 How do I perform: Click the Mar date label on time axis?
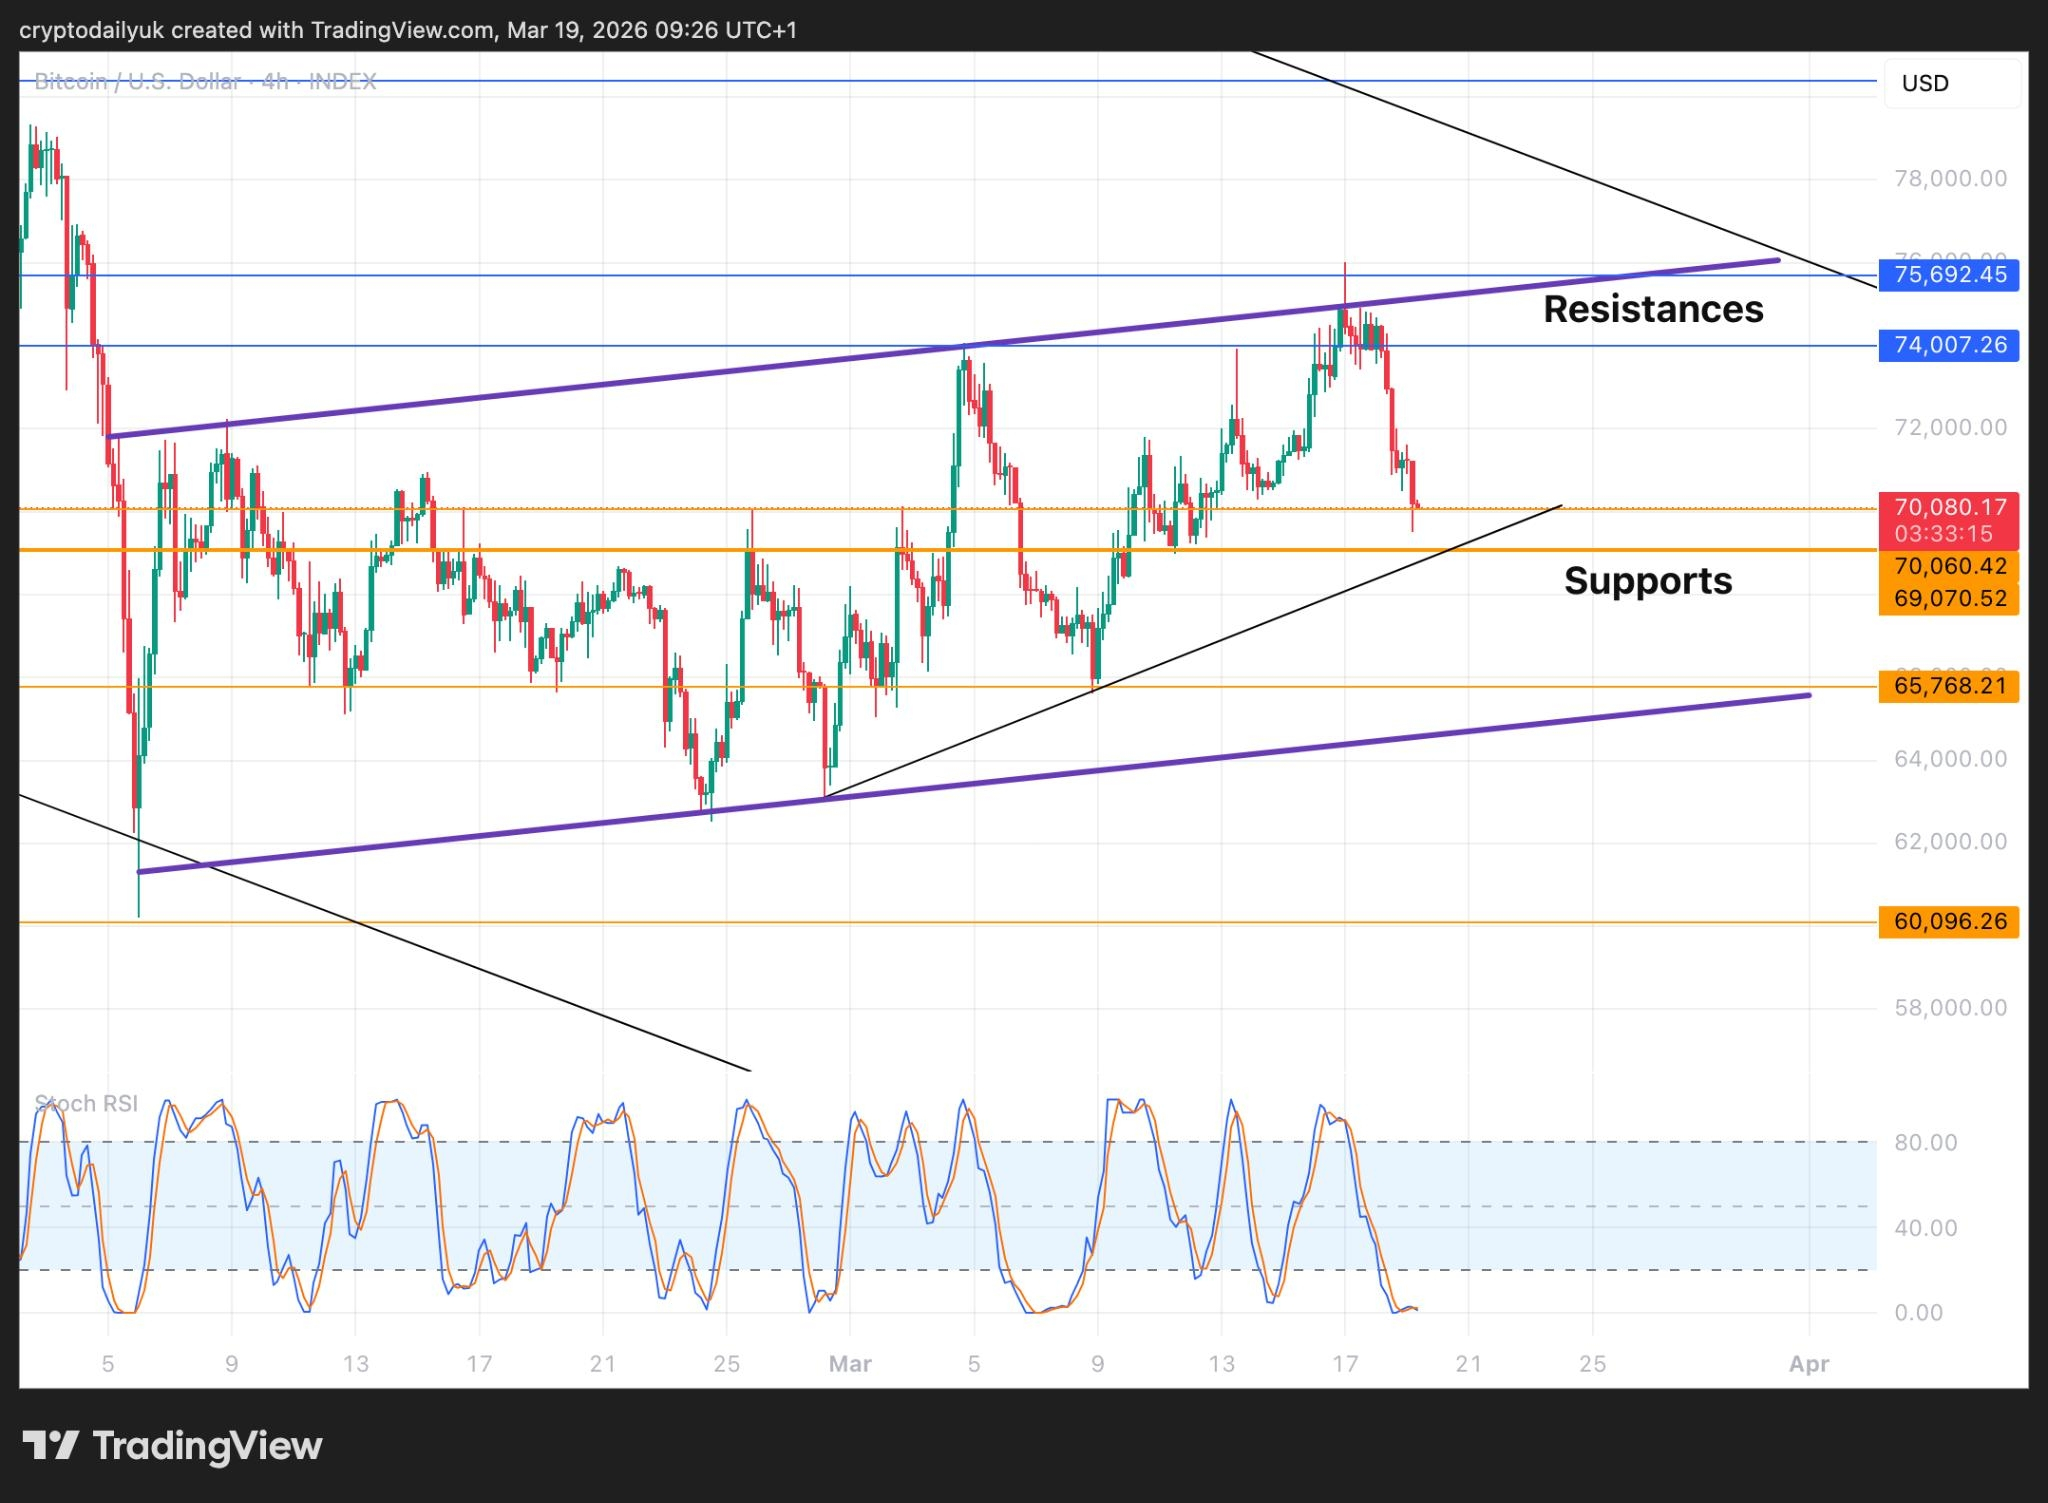tap(850, 1364)
